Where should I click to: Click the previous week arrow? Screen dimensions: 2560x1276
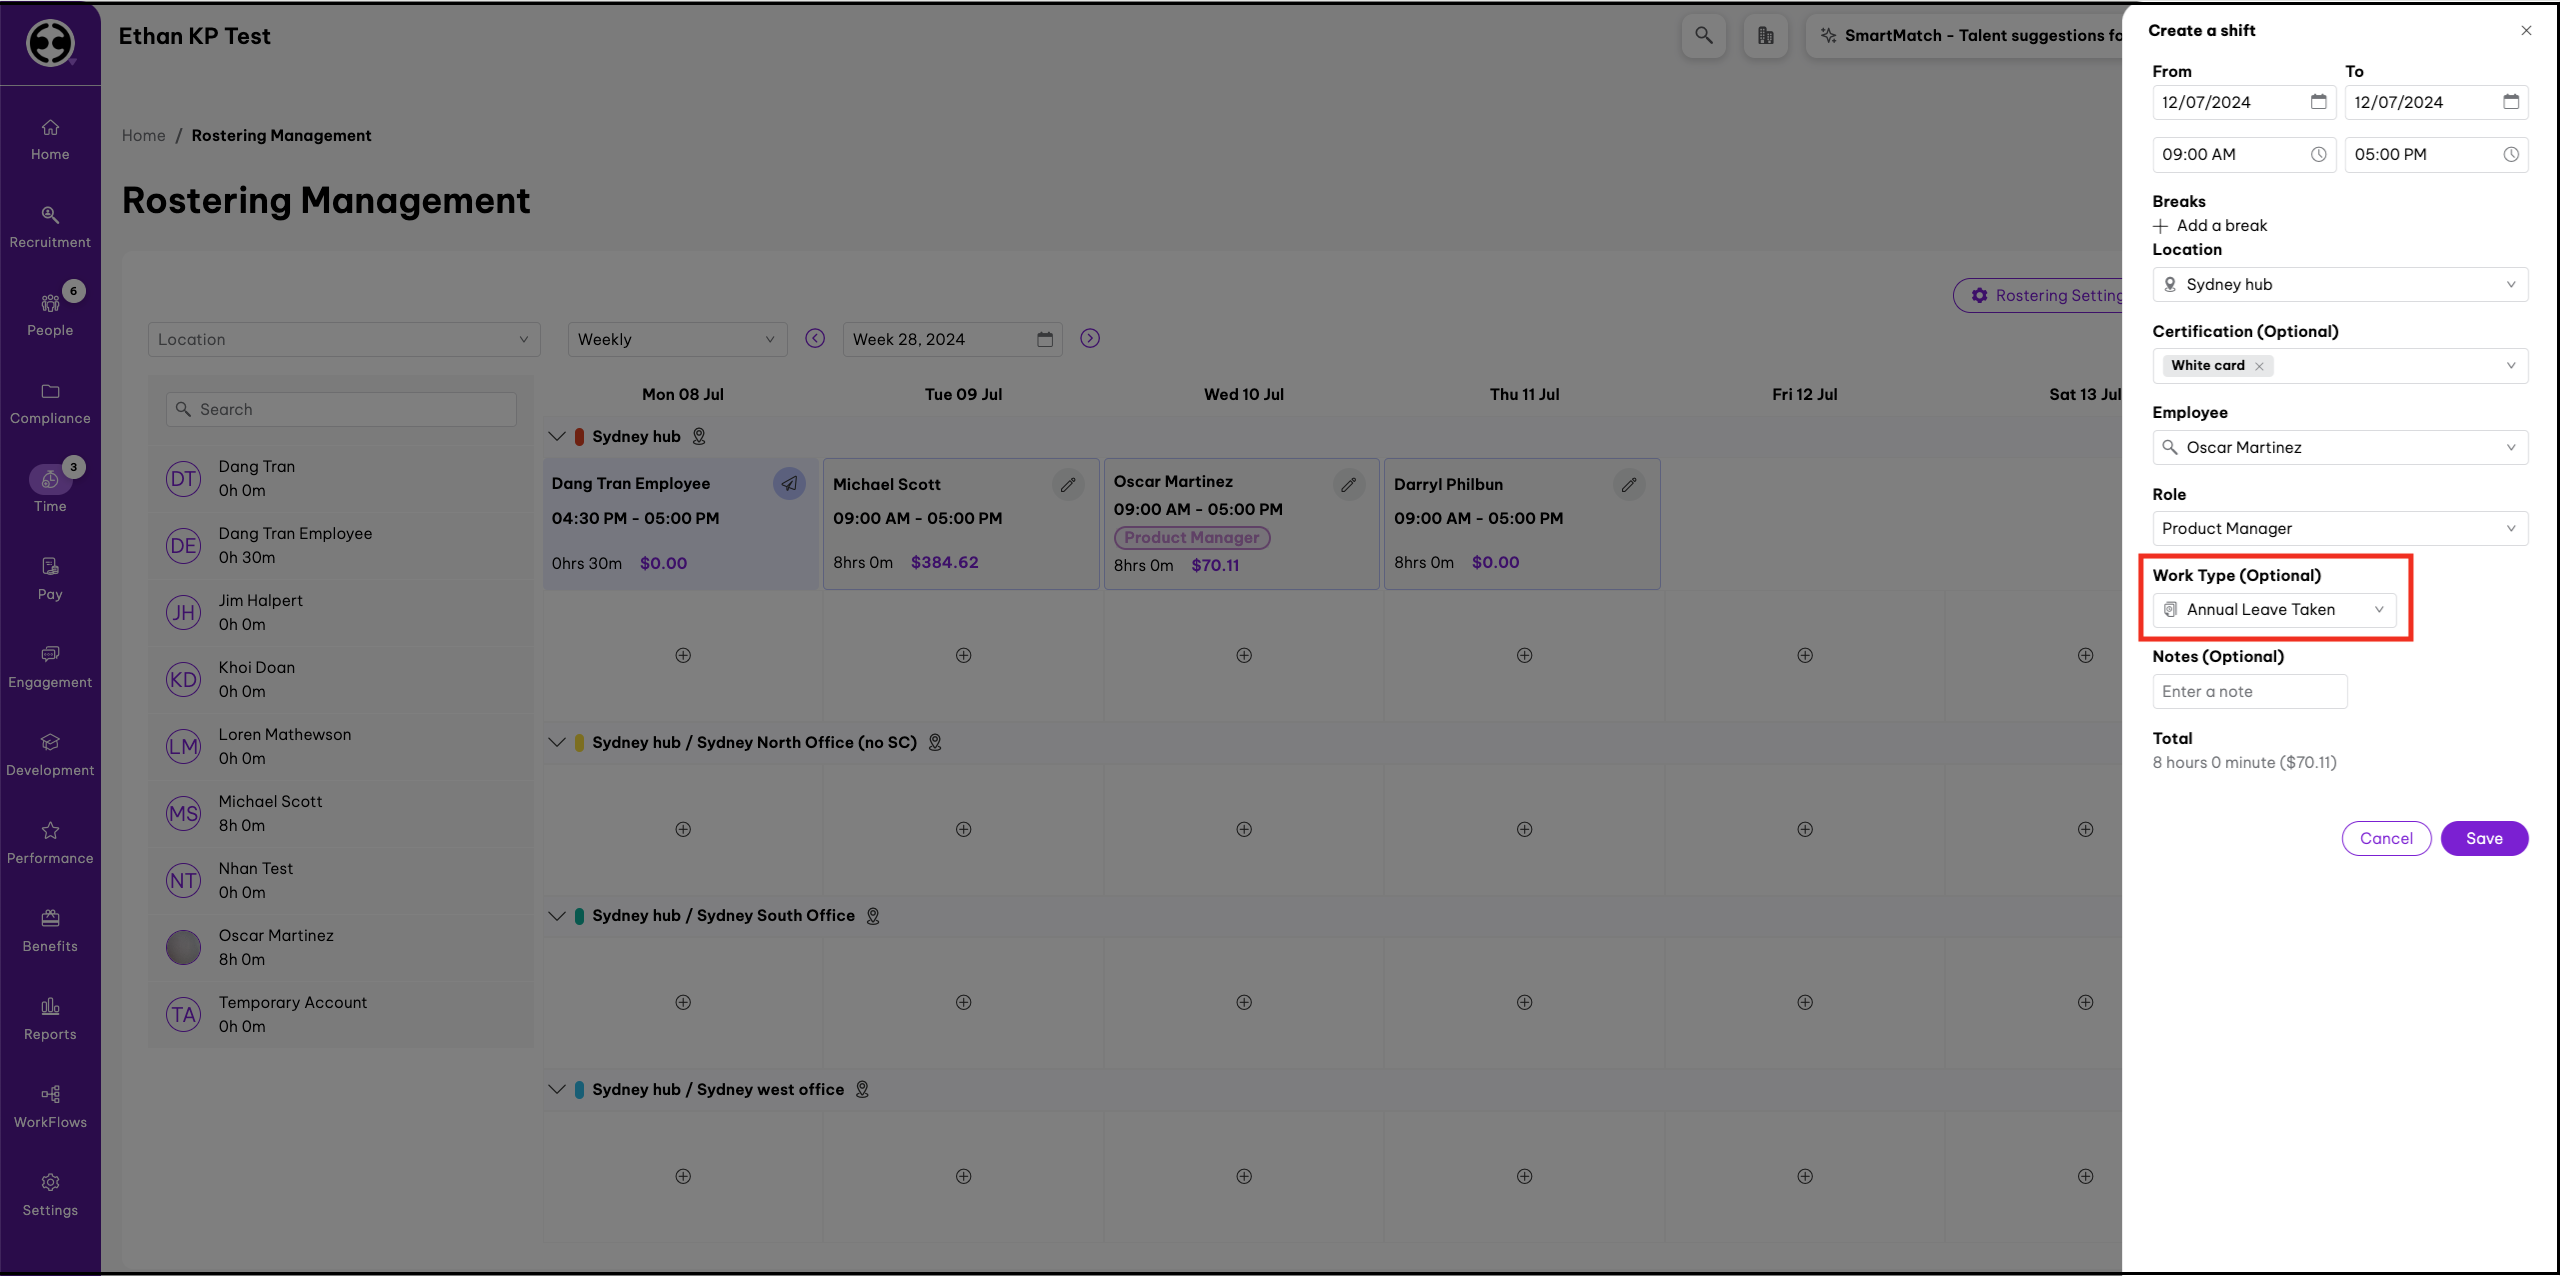(x=815, y=339)
